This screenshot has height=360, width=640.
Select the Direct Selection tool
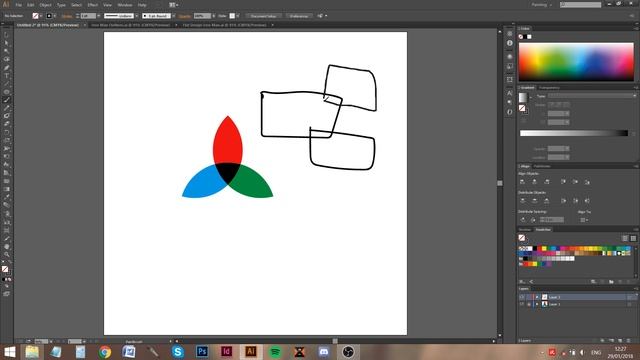tap(7, 43)
